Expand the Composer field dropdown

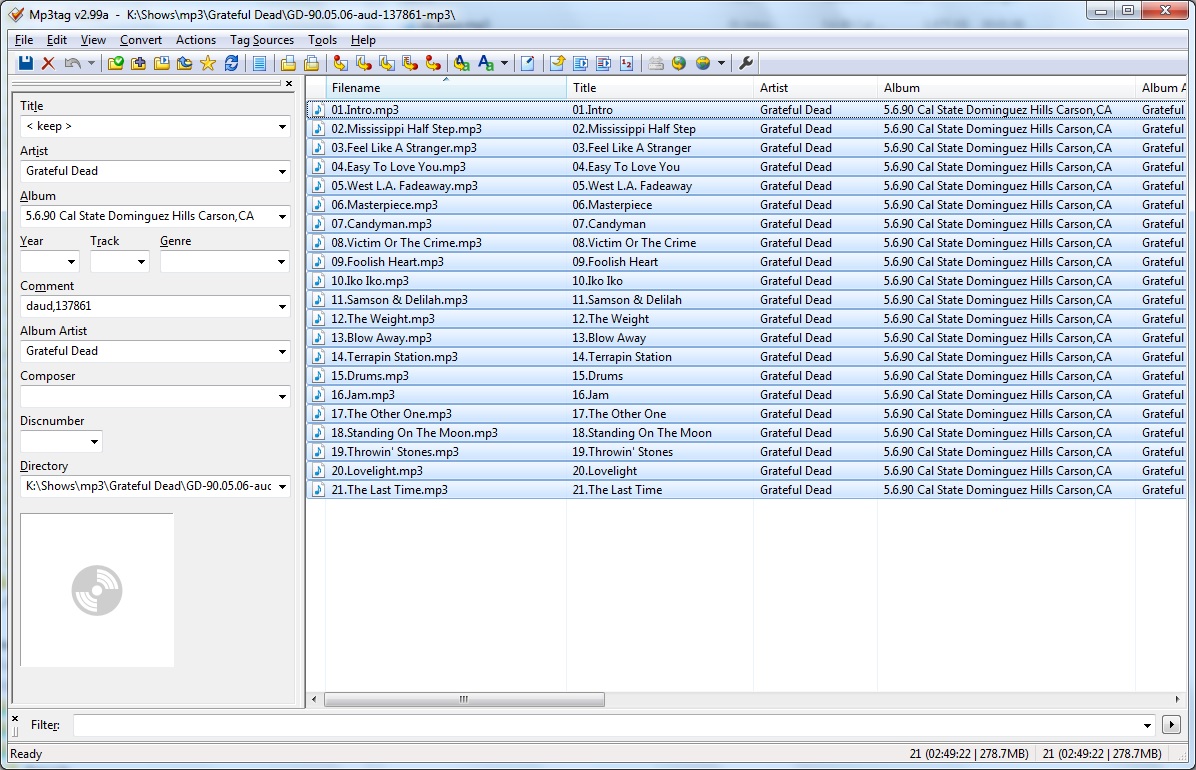pos(282,397)
